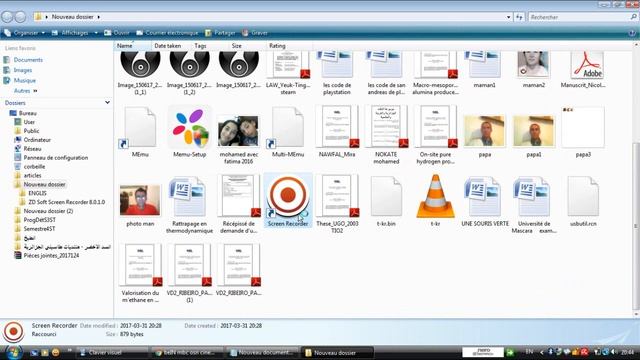The height and width of the screenshot is (360, 640).
Task: Select Pièces jointes_2017124 in tree
Action: click(51, 256)
